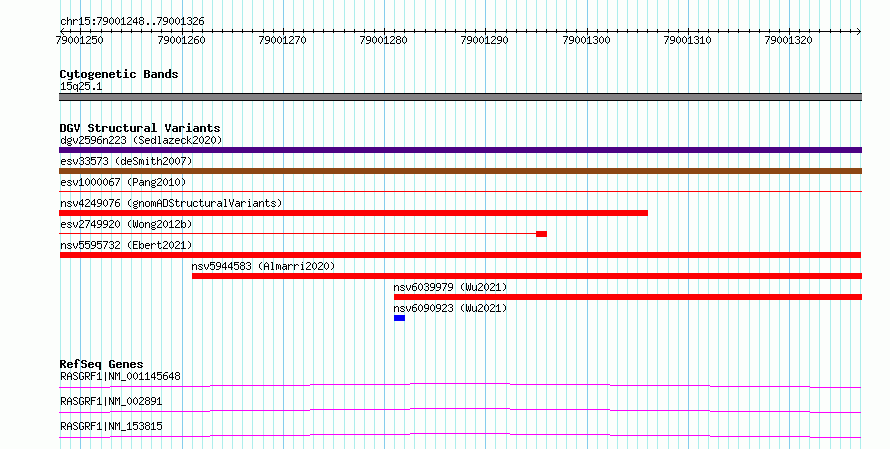Select the small red esv2749920 block
This screenshot has width=890, height=449.
(541, 234)
